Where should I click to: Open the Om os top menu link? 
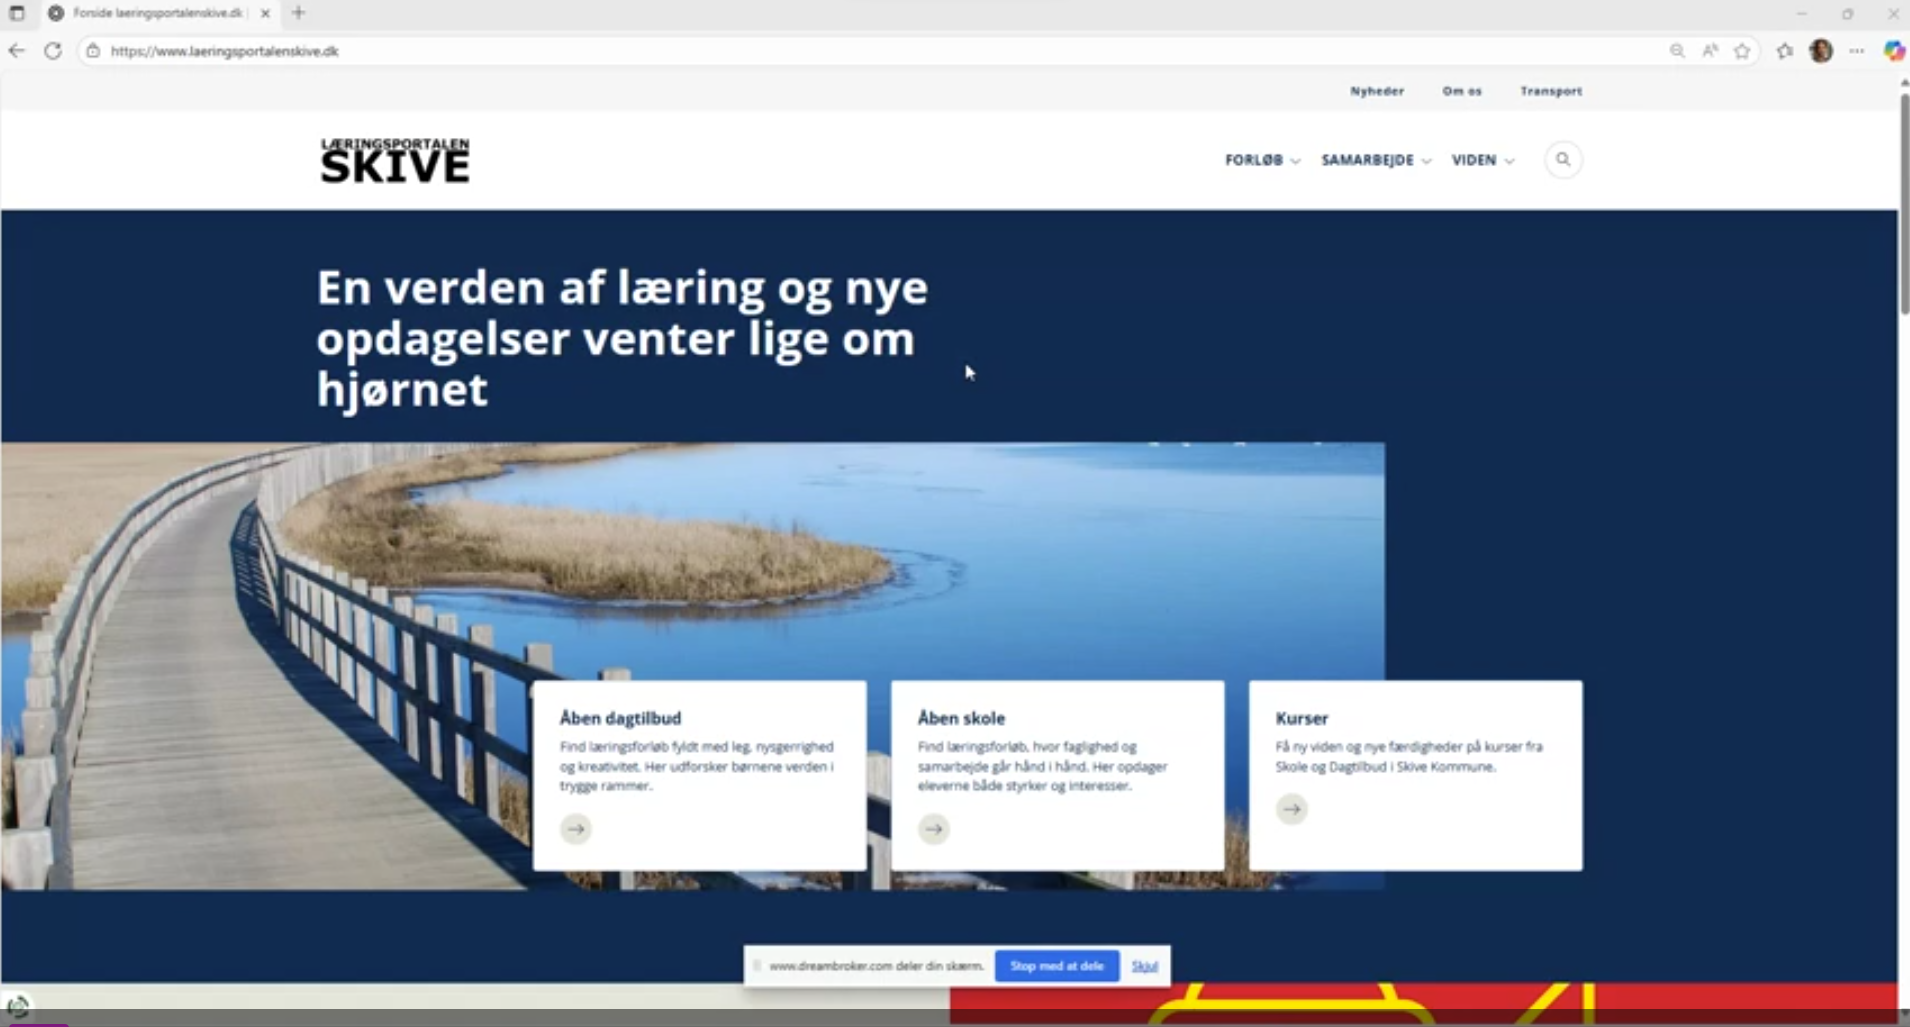point(1461,91)
